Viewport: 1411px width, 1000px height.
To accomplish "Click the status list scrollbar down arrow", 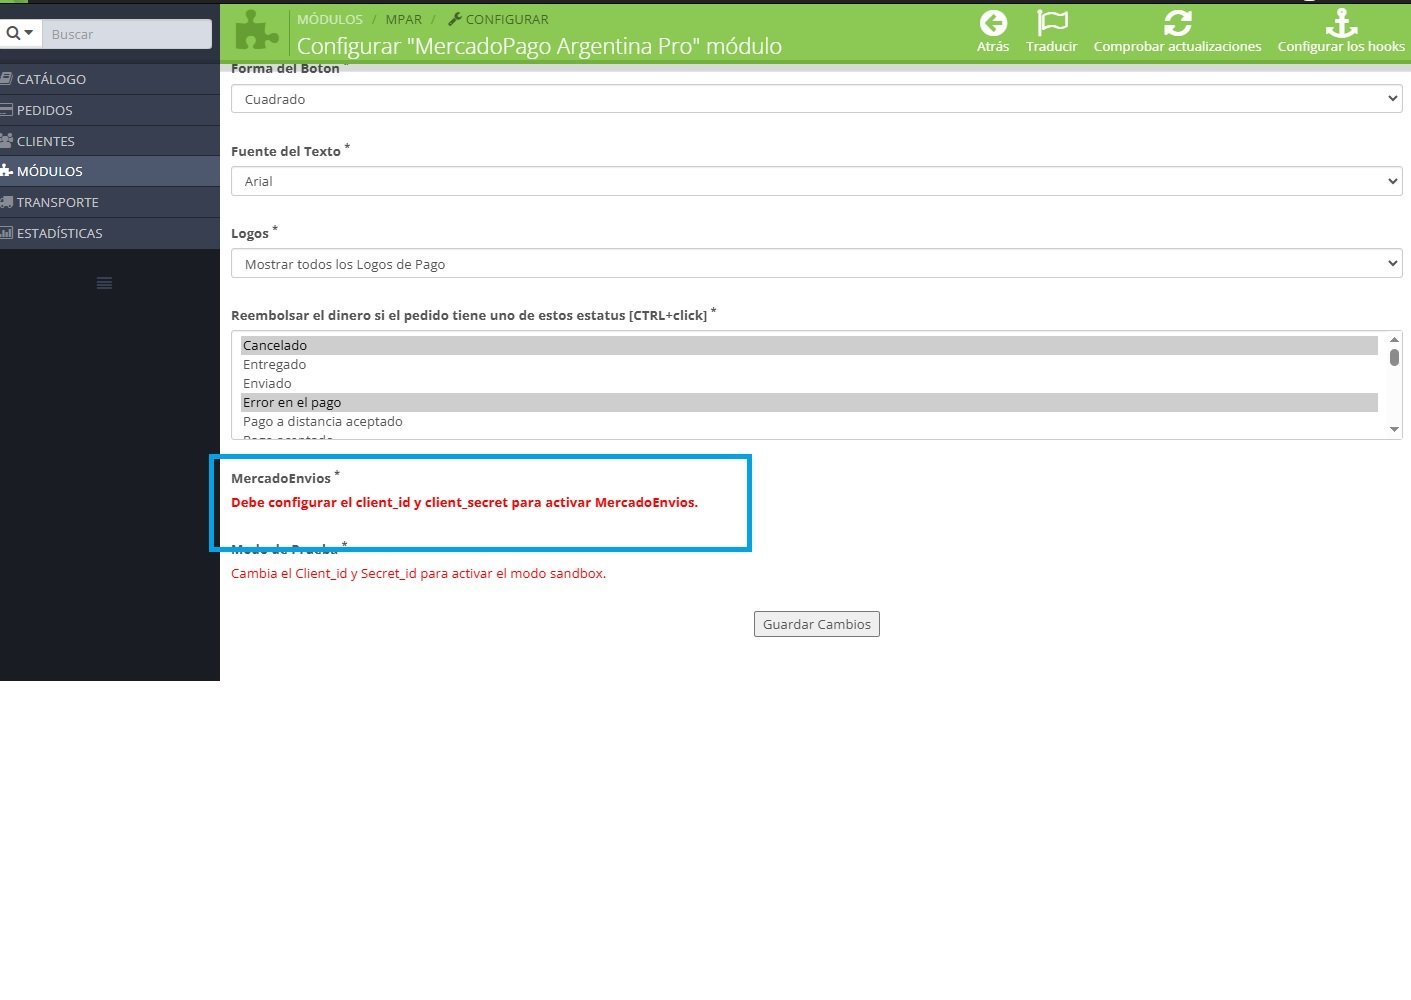I will point(1394,429).
